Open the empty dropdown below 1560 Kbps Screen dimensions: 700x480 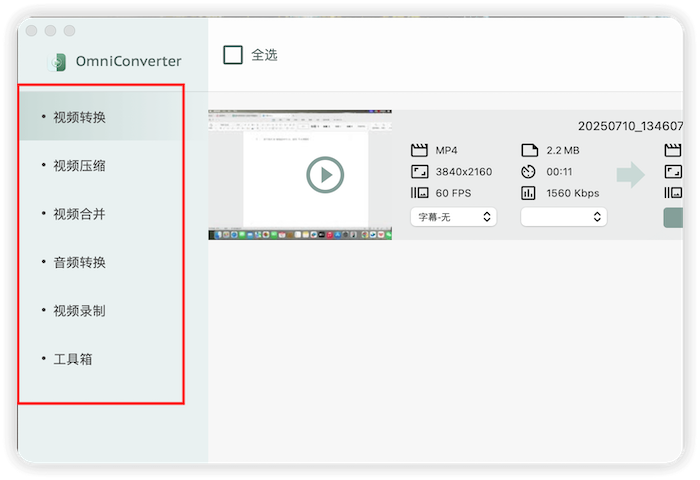(564, 216)
